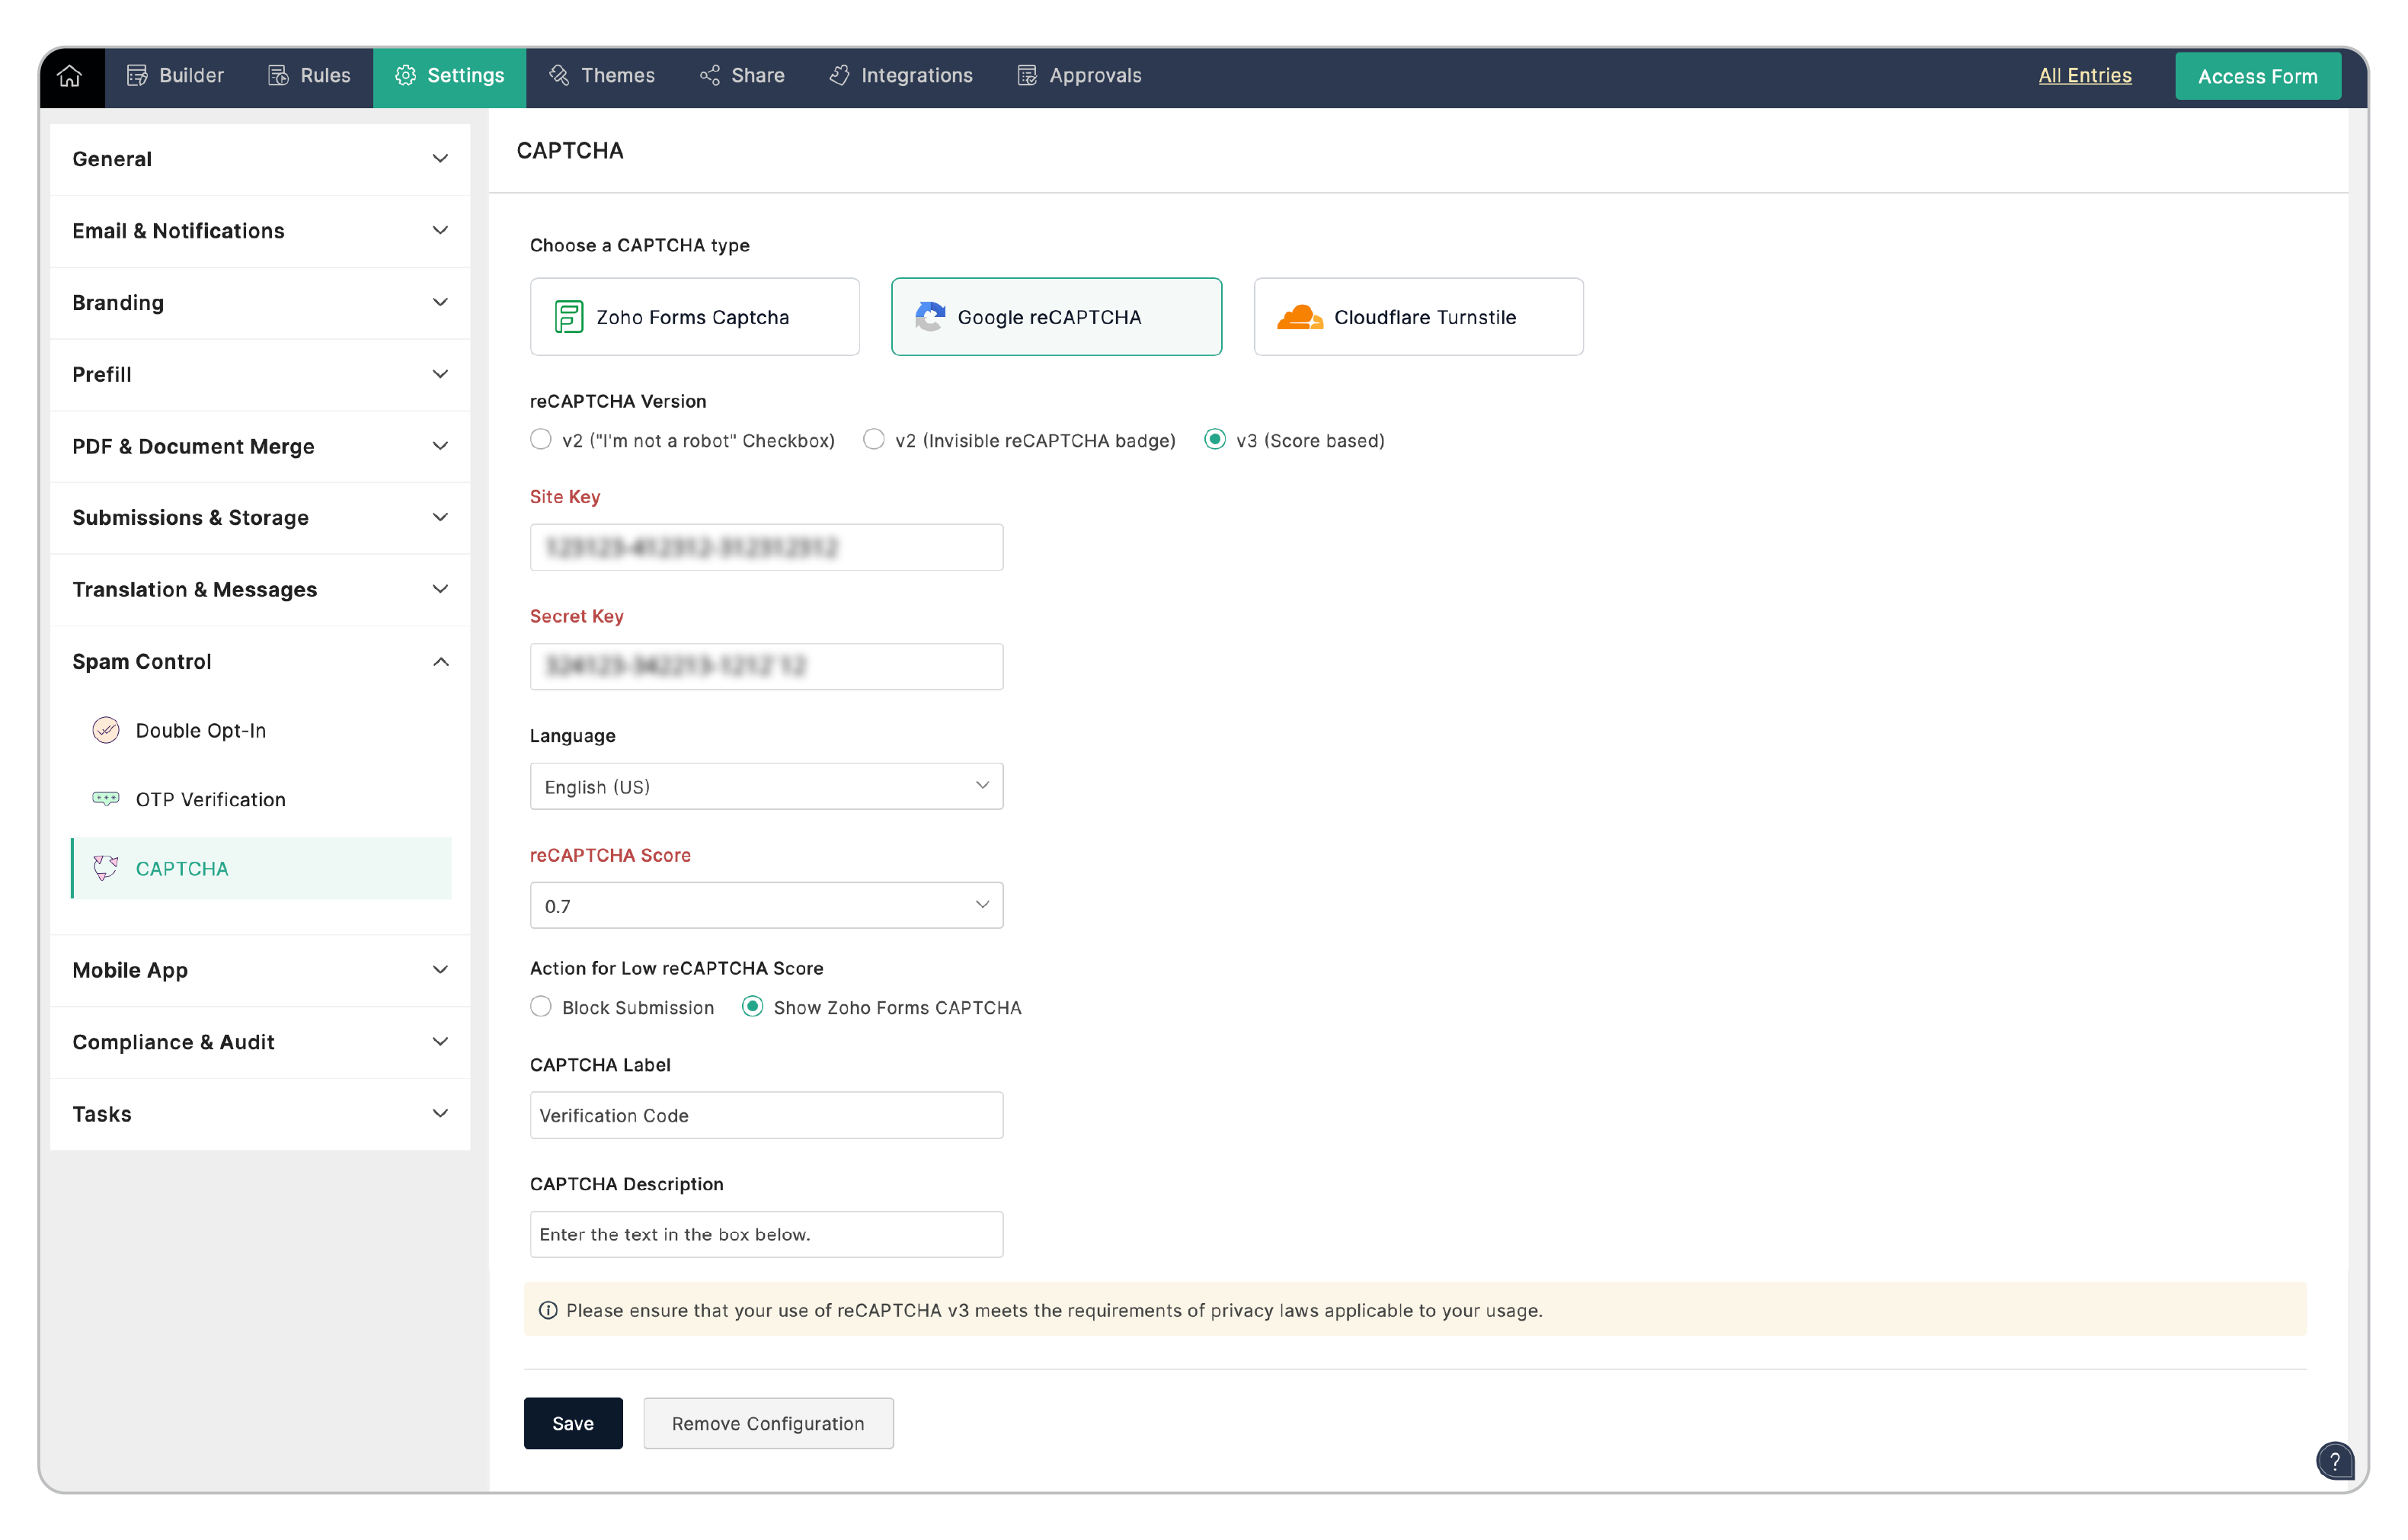
Task: Open OTP Verification via its icon
Action: [x=105, y=799]
